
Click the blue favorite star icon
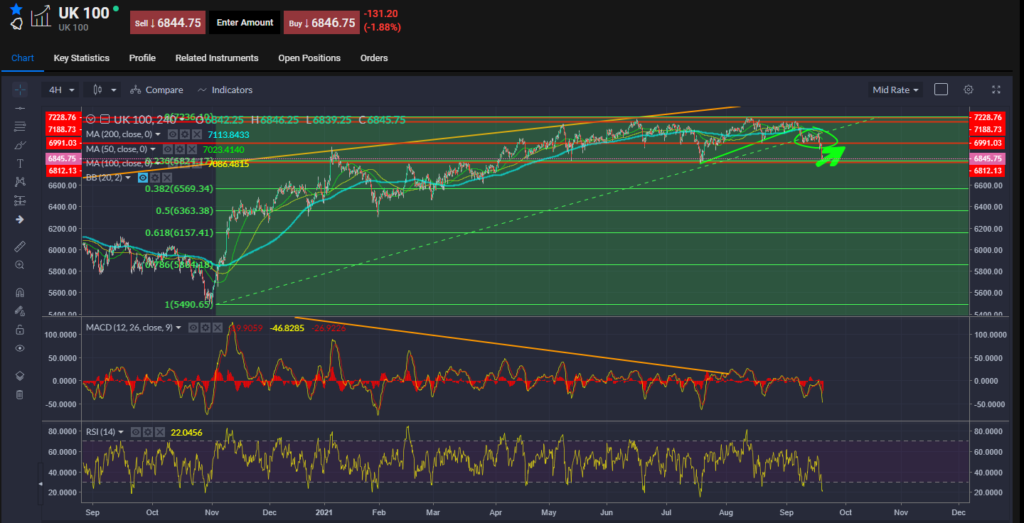[x=16, y=8]
